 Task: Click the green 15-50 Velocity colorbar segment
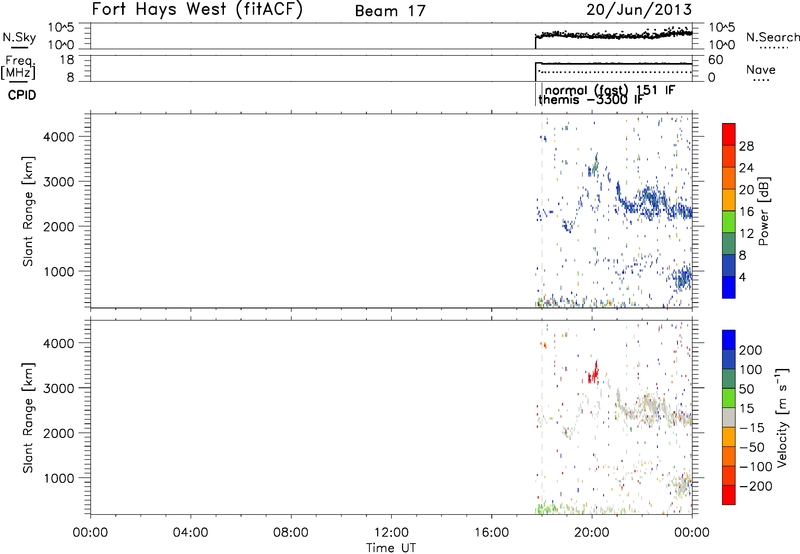point(729,398)
